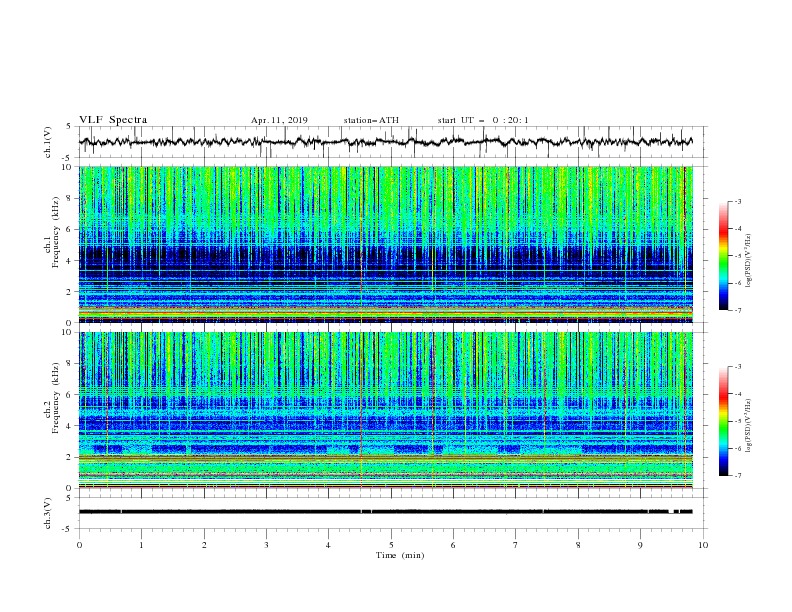Viewport: 792px width, 612px height.
Task: Click the "-7" tick on ch.2 colorbar
Action: (738, 476)
